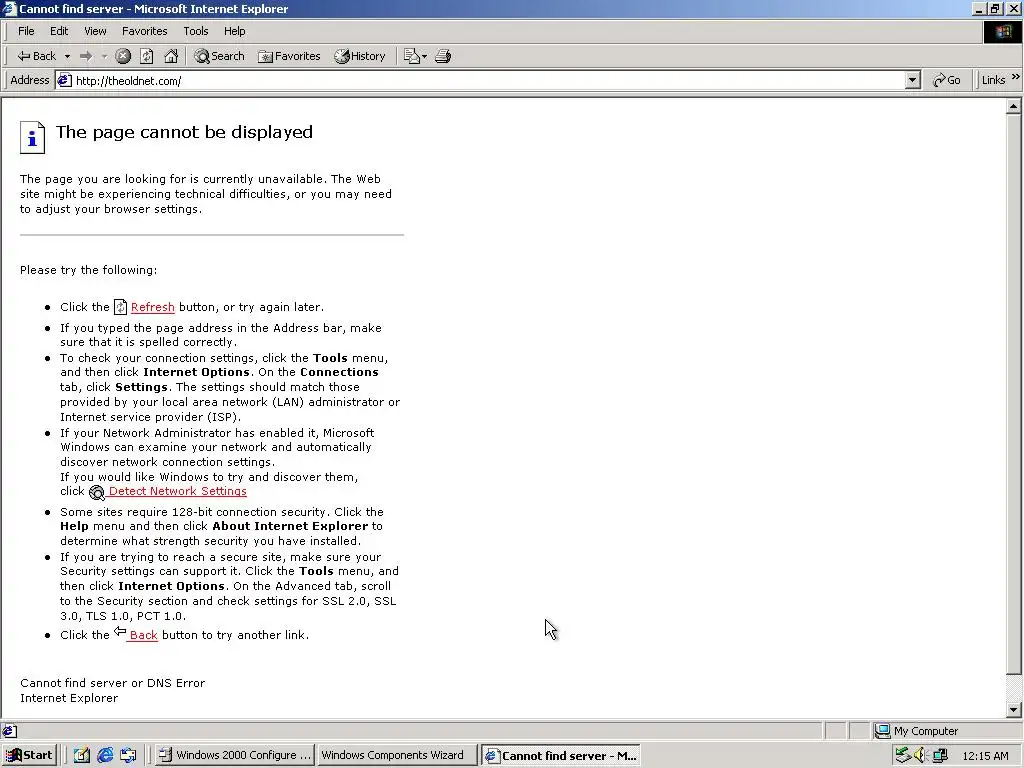The image size is (1024, 768).
Task: Open the Favorites menu
Action: [x=144, y=31]
